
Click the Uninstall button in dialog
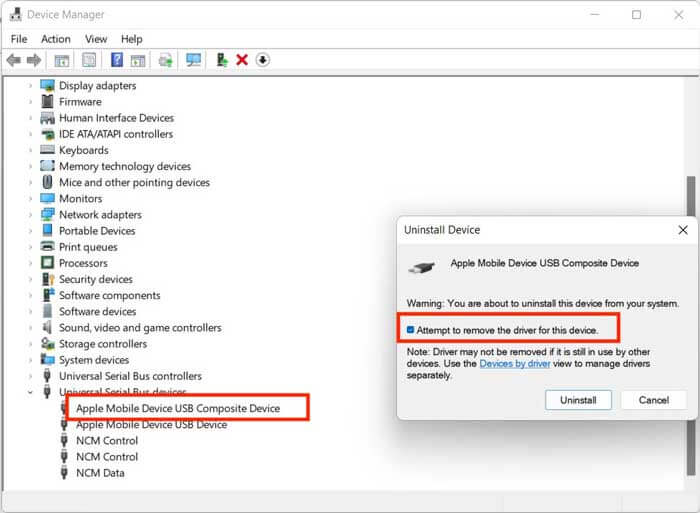(x=578, y=400)
